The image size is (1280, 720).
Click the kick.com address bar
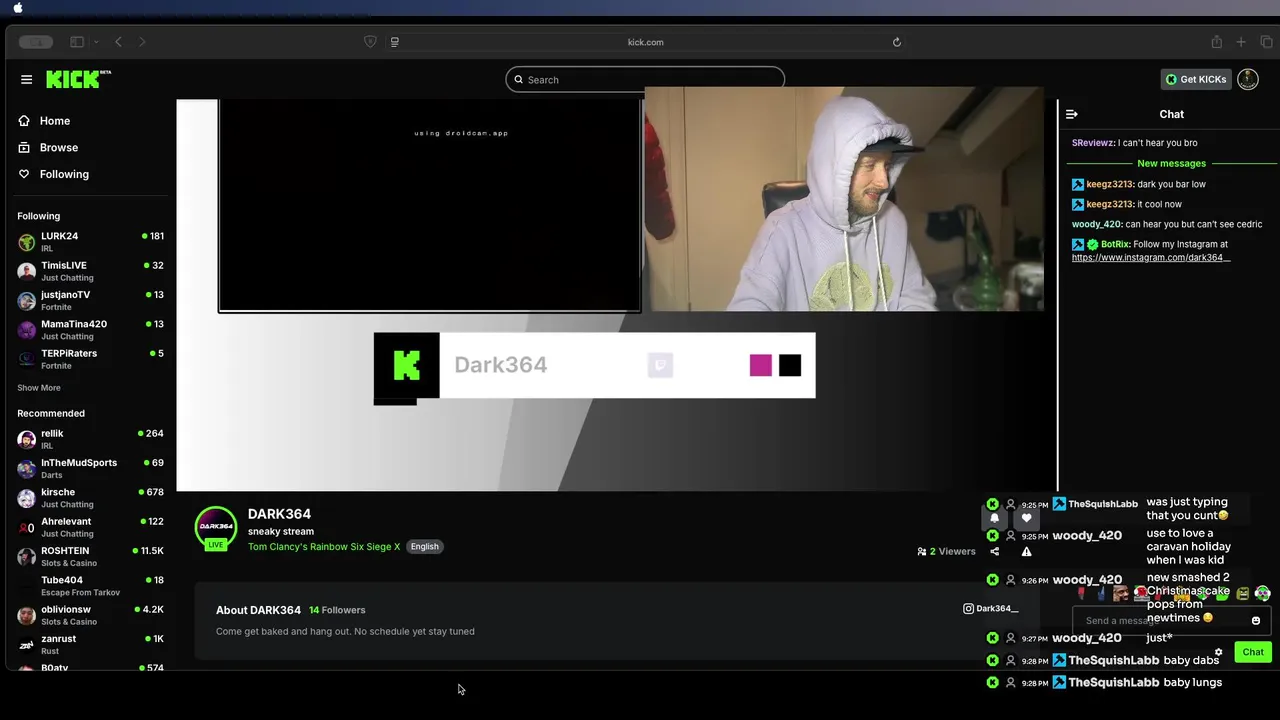(645, 42)
